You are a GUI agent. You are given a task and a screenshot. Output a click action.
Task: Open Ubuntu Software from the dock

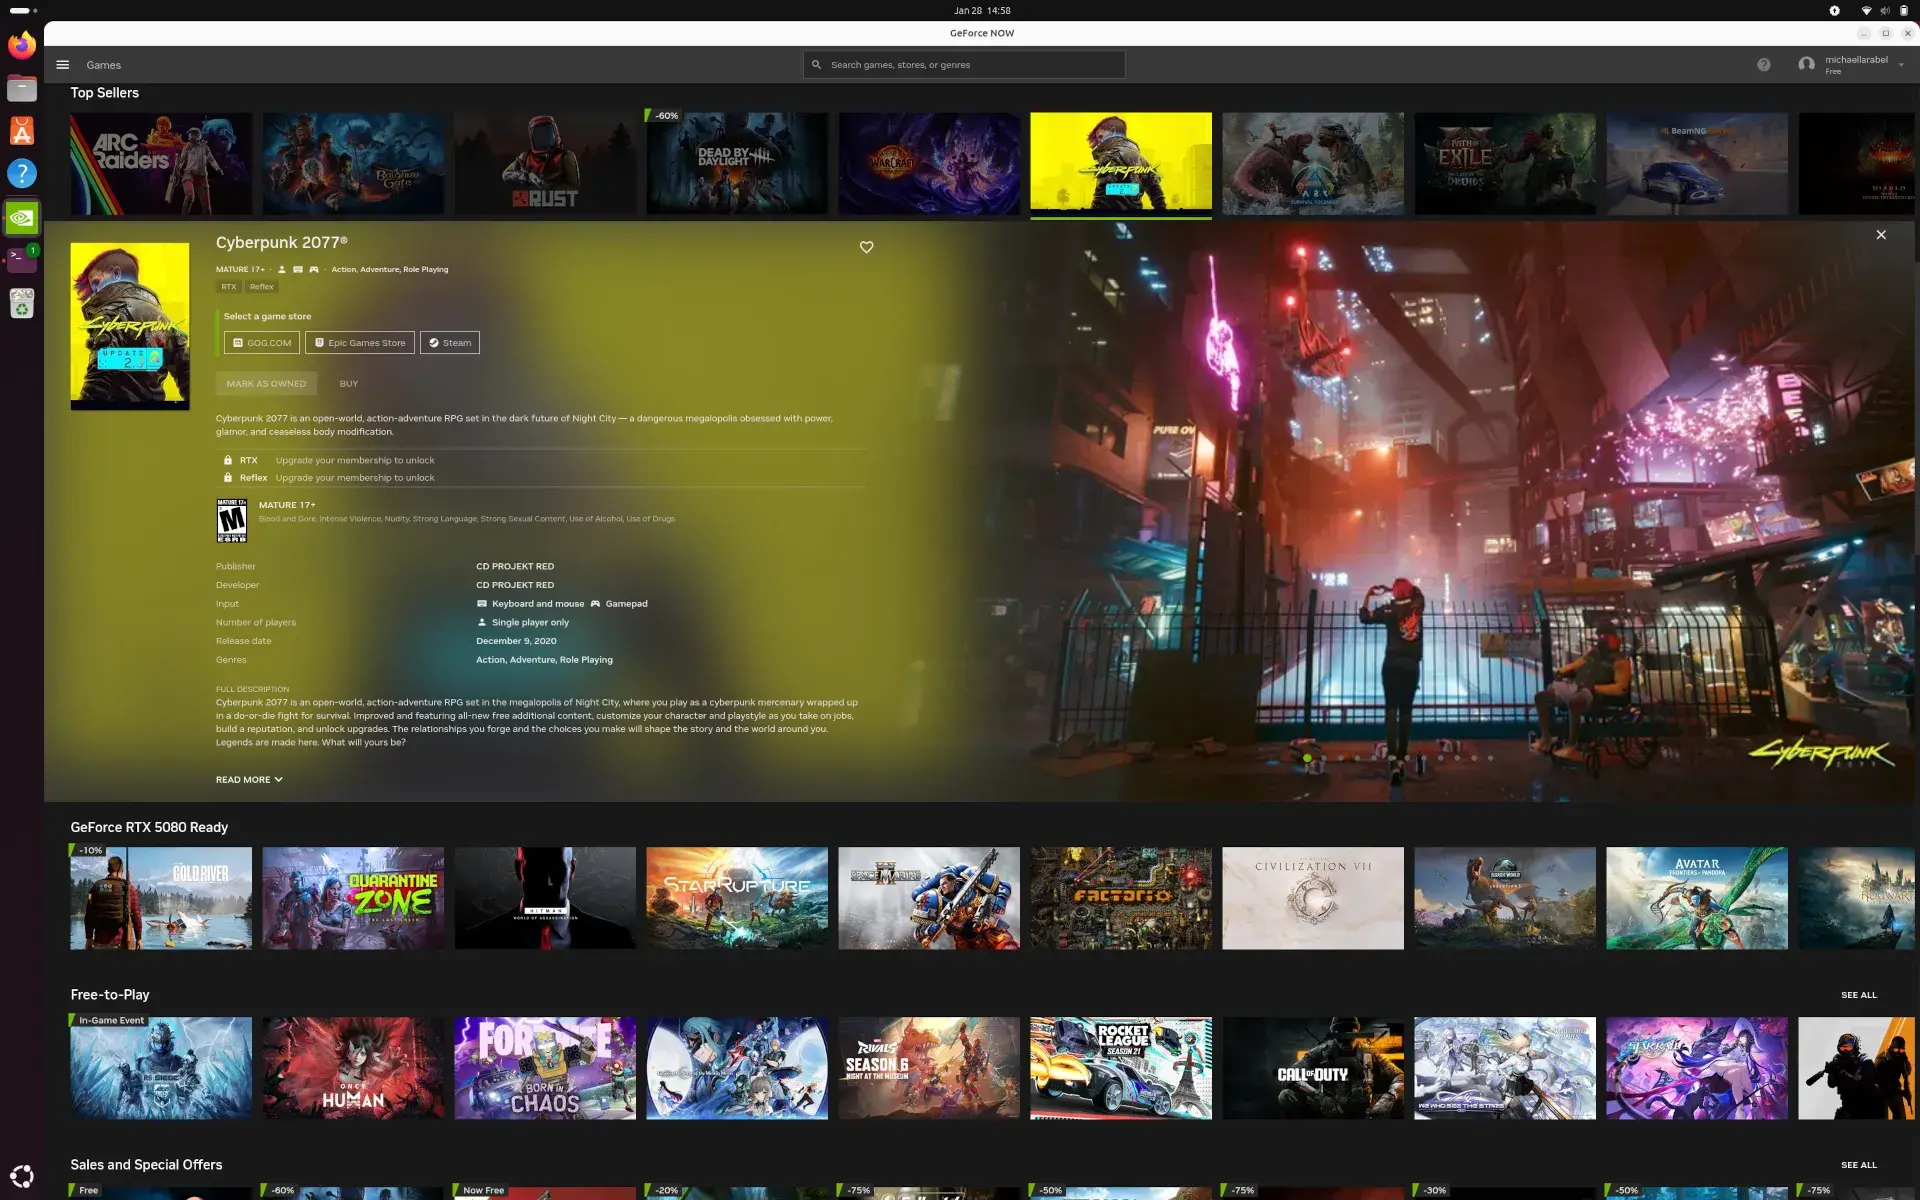[21, 130]
